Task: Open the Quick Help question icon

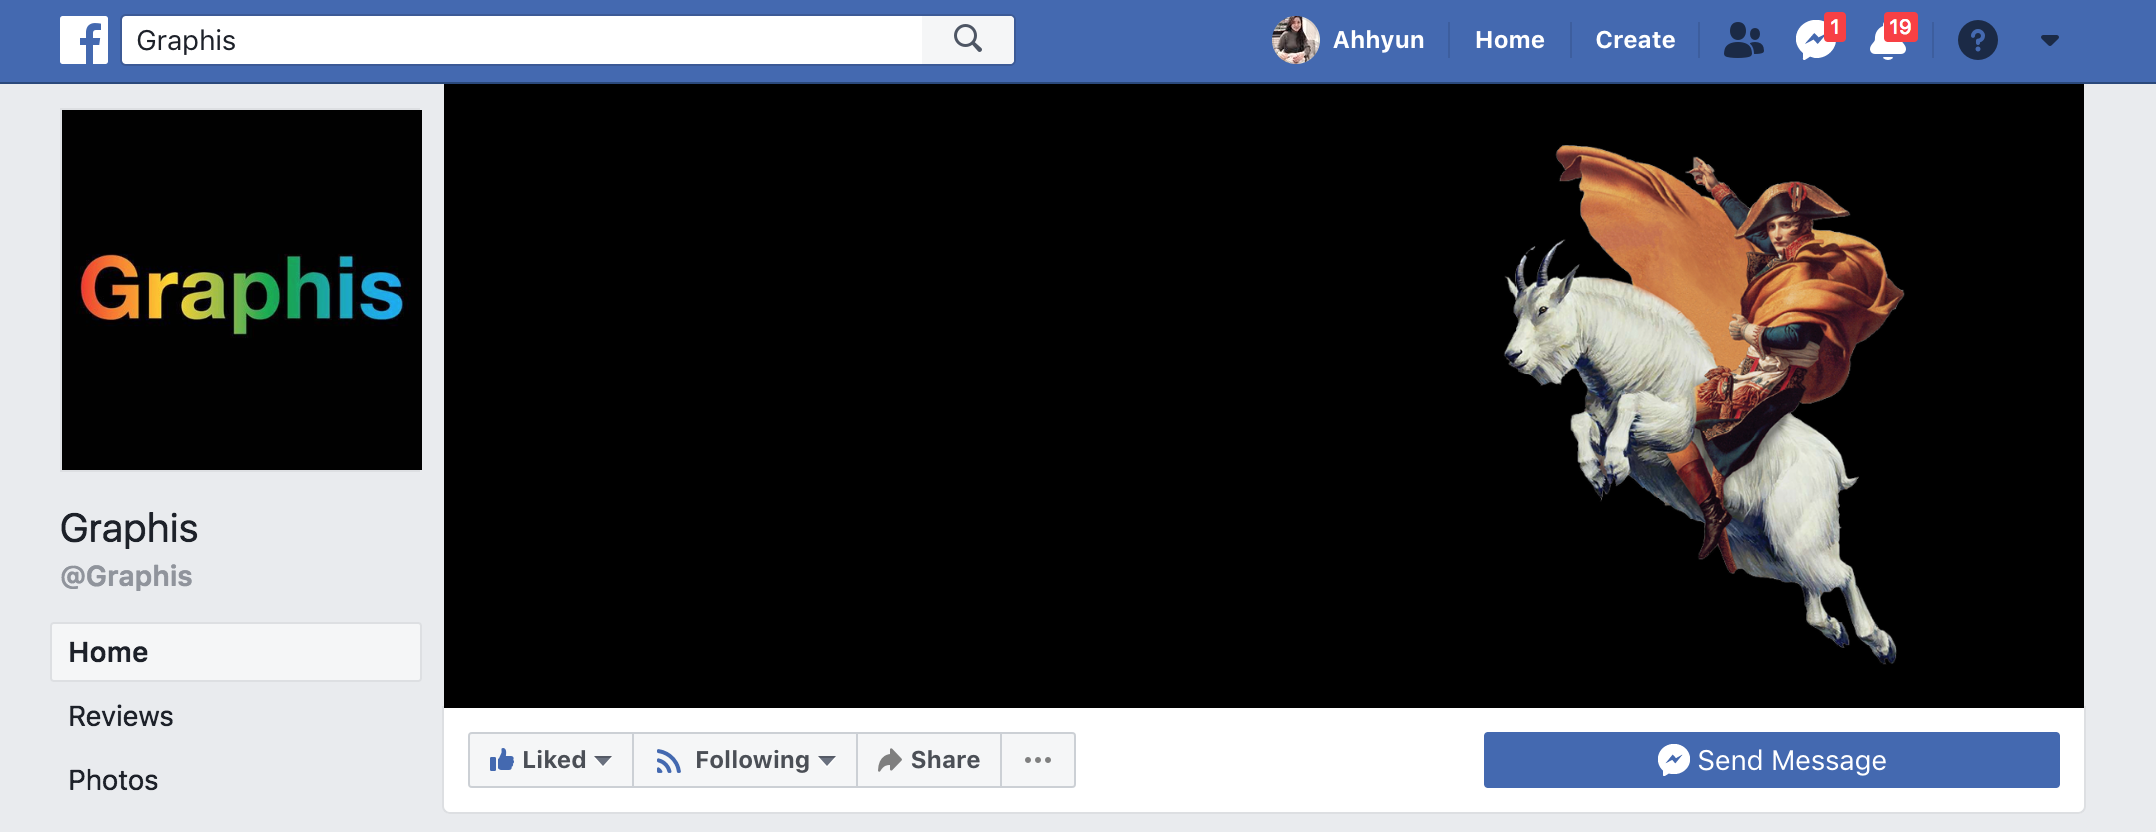Action: (x=1977, y=40)
